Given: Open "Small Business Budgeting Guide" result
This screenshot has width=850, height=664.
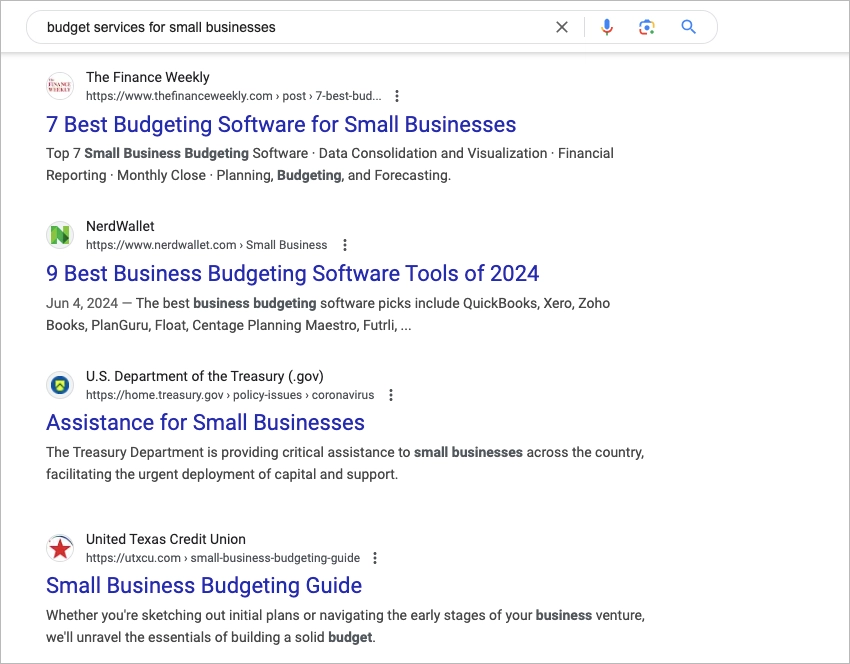Looking at the screenshot, I should 204,585.
